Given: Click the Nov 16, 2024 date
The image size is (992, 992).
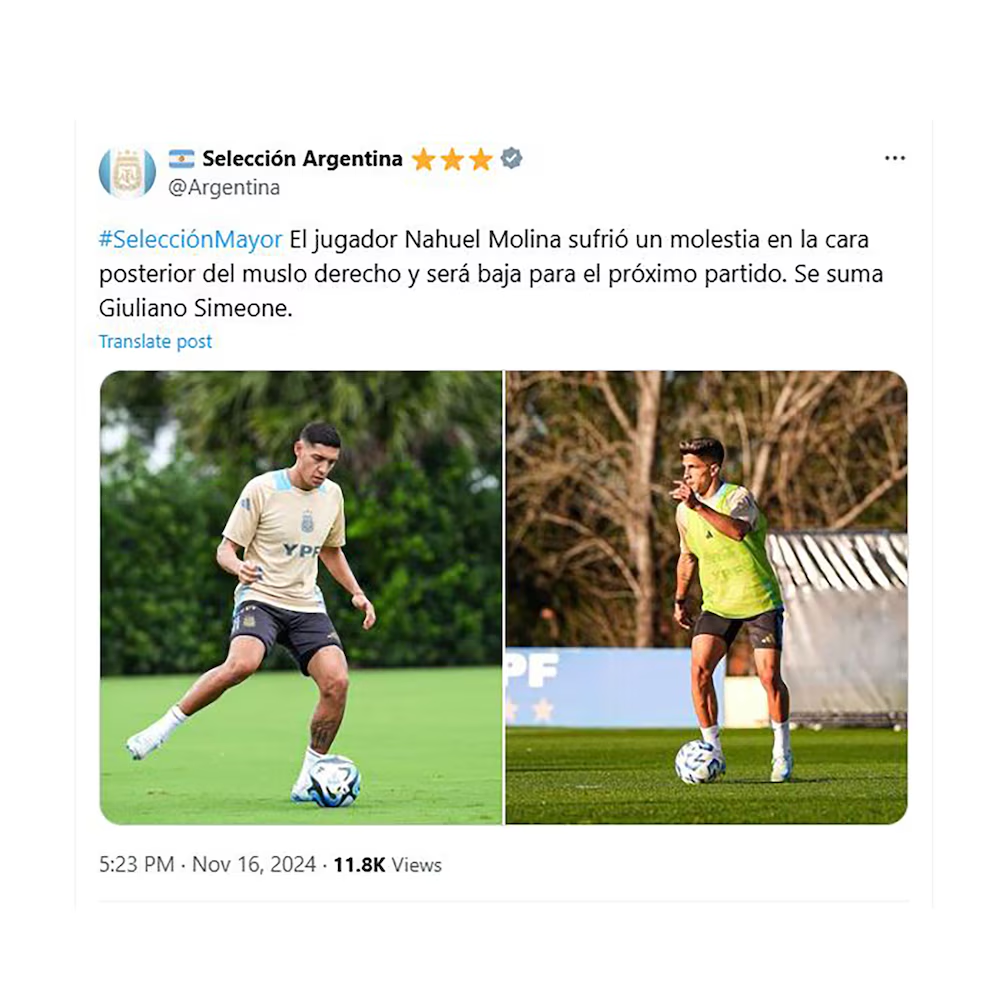Looking at the screenshot, I should point(254,864).
